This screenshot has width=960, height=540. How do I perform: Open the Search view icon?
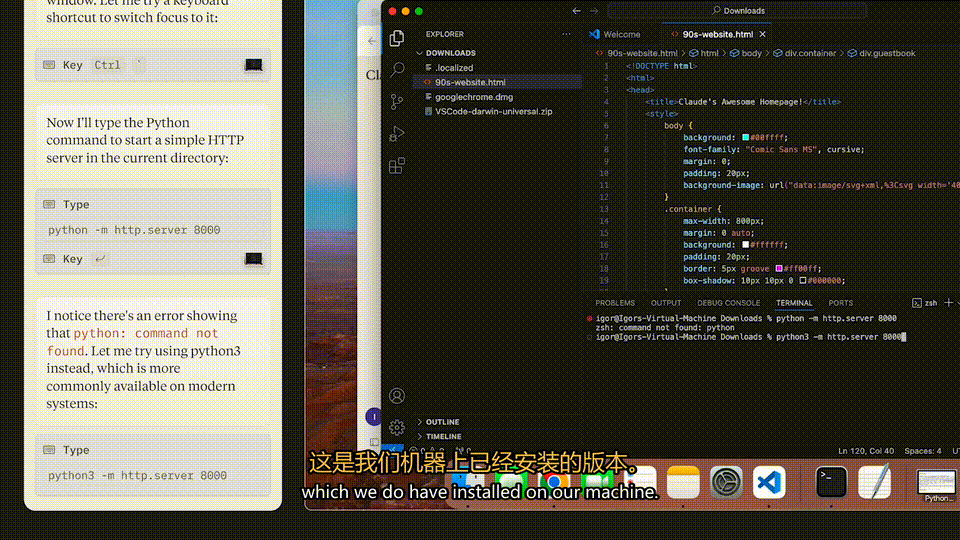[x=397, y=69]
